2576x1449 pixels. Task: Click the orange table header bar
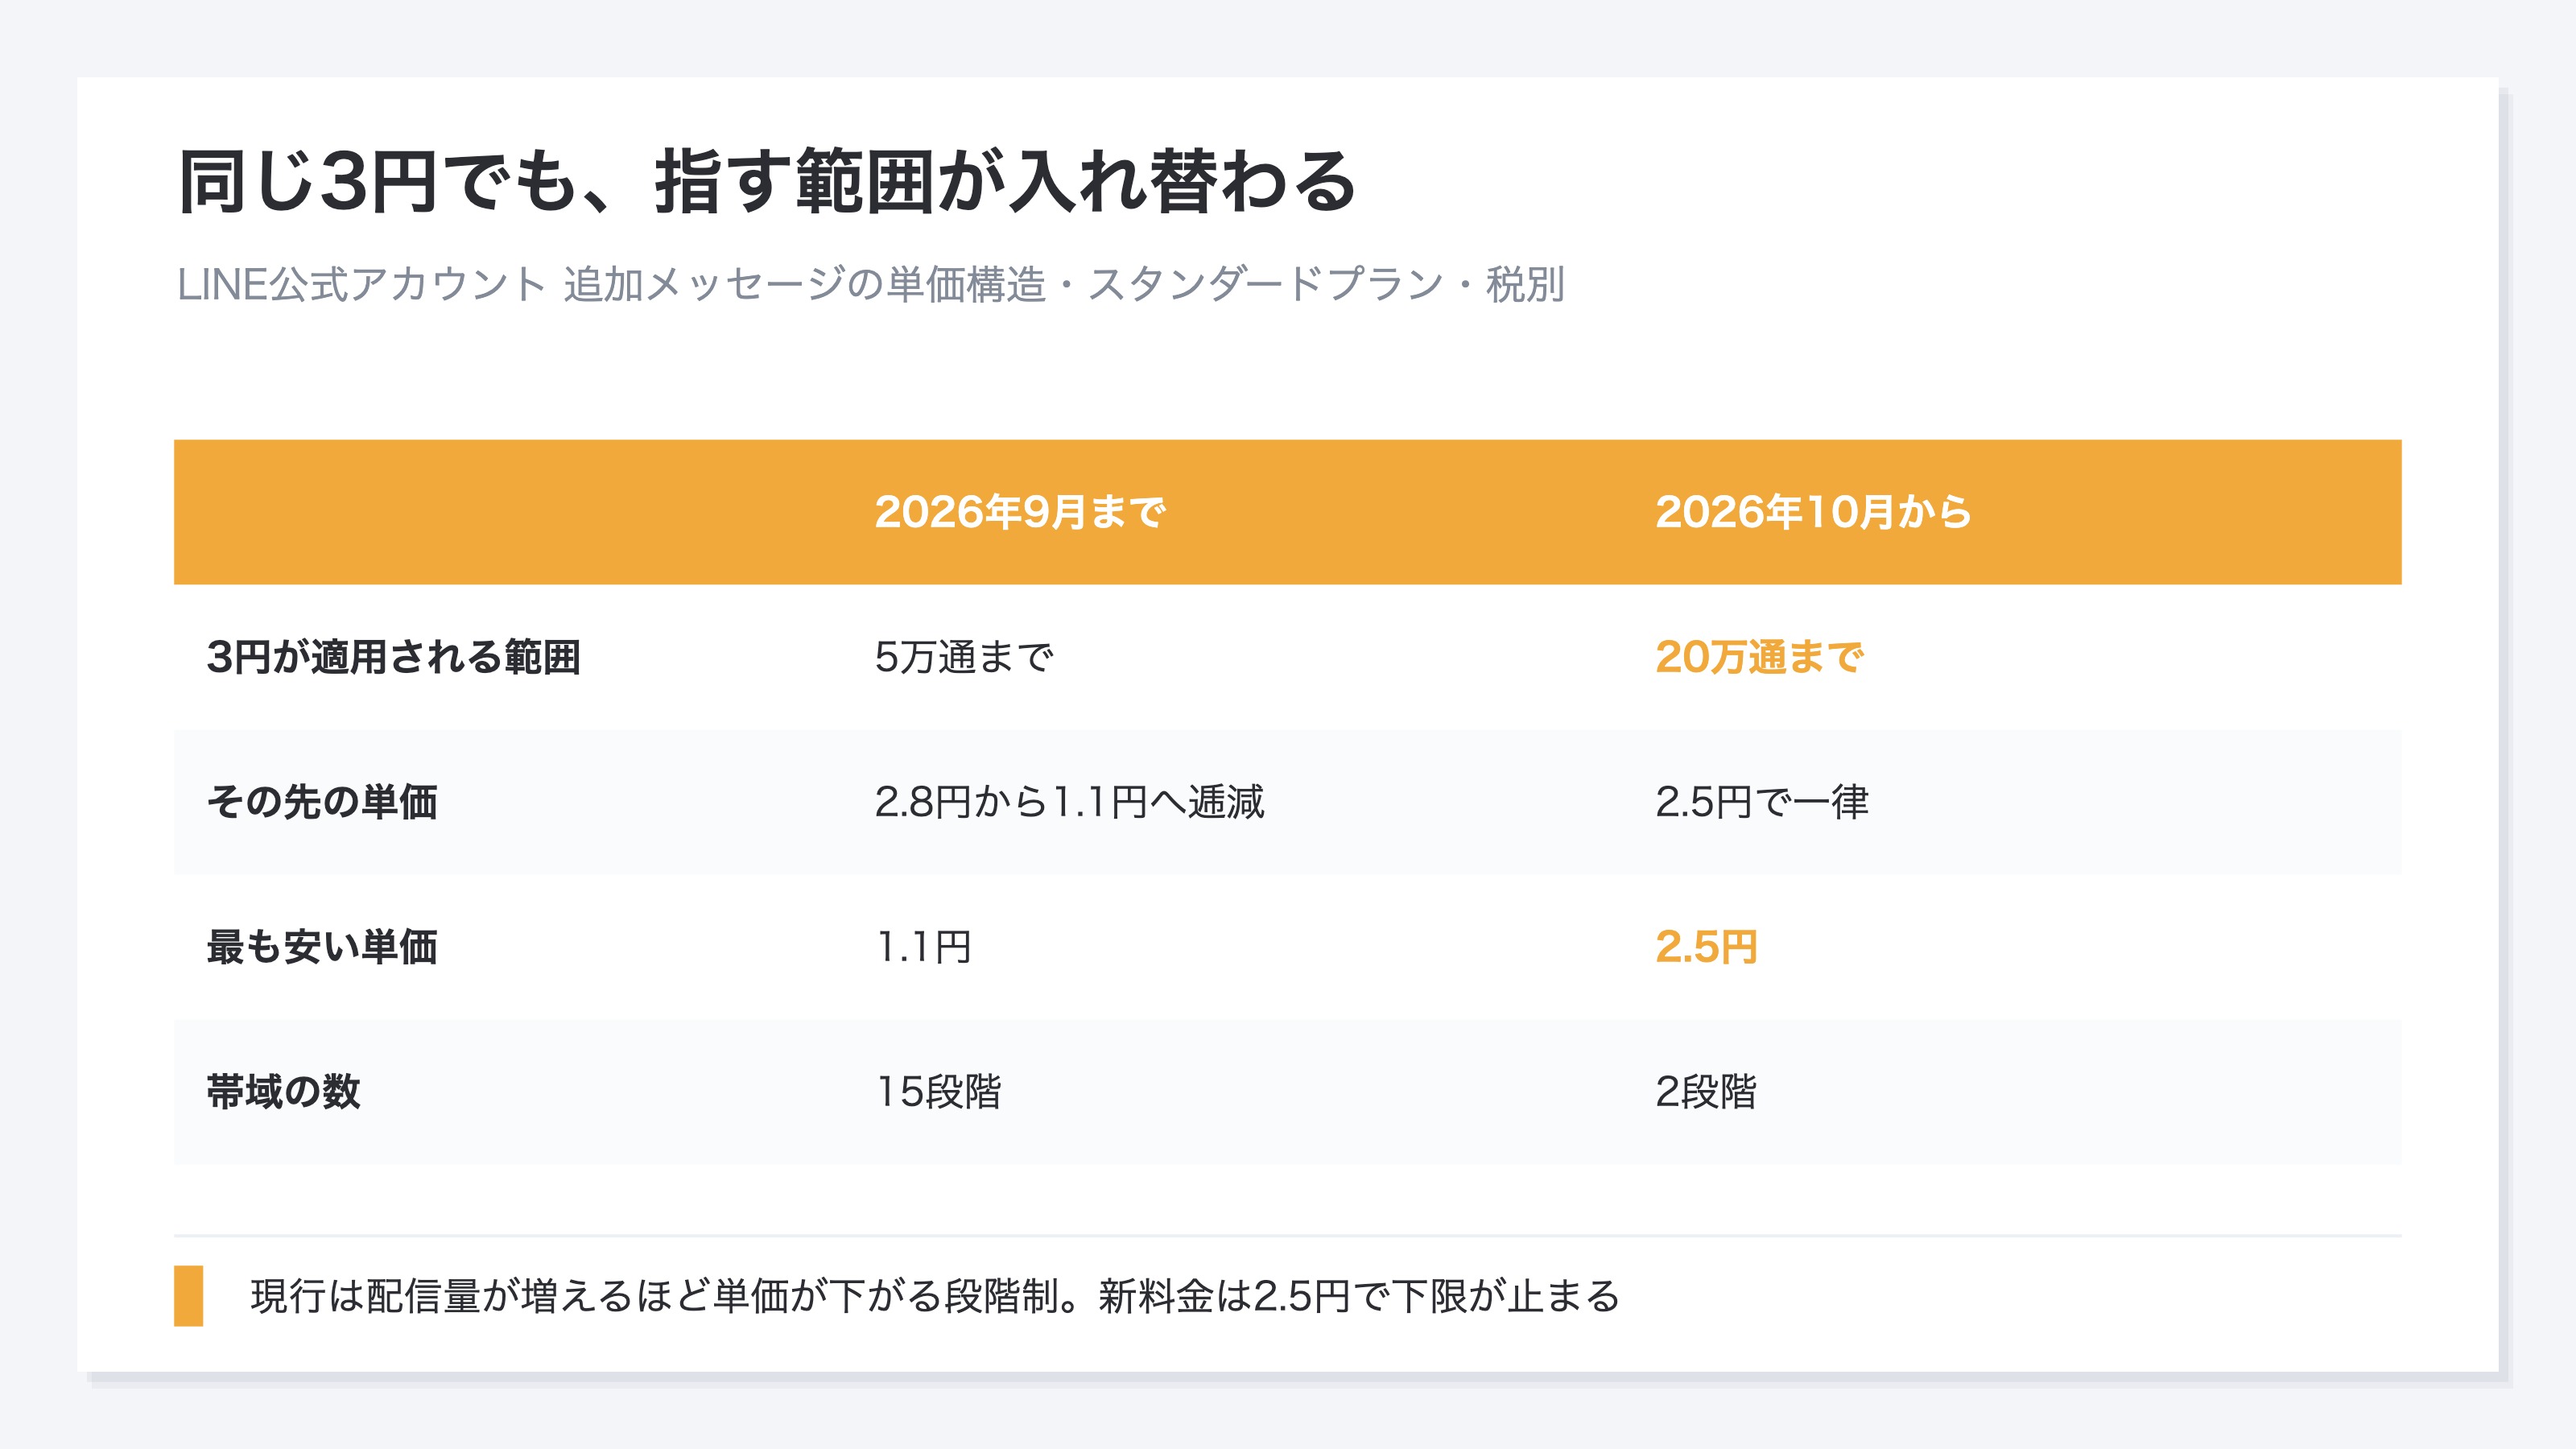1288,512
